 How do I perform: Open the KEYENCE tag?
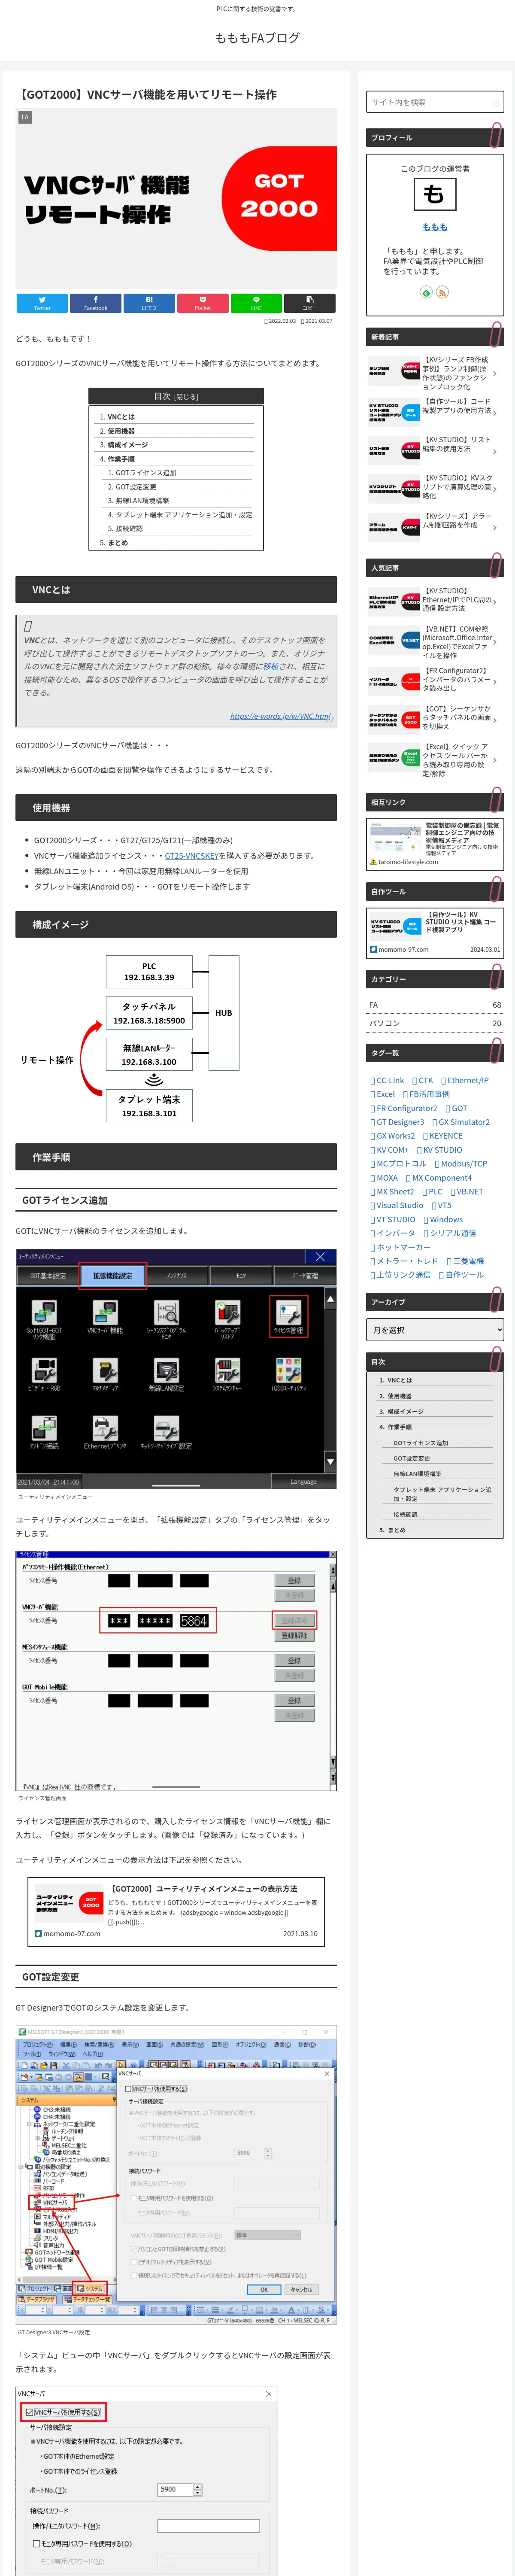[443, 1136]
